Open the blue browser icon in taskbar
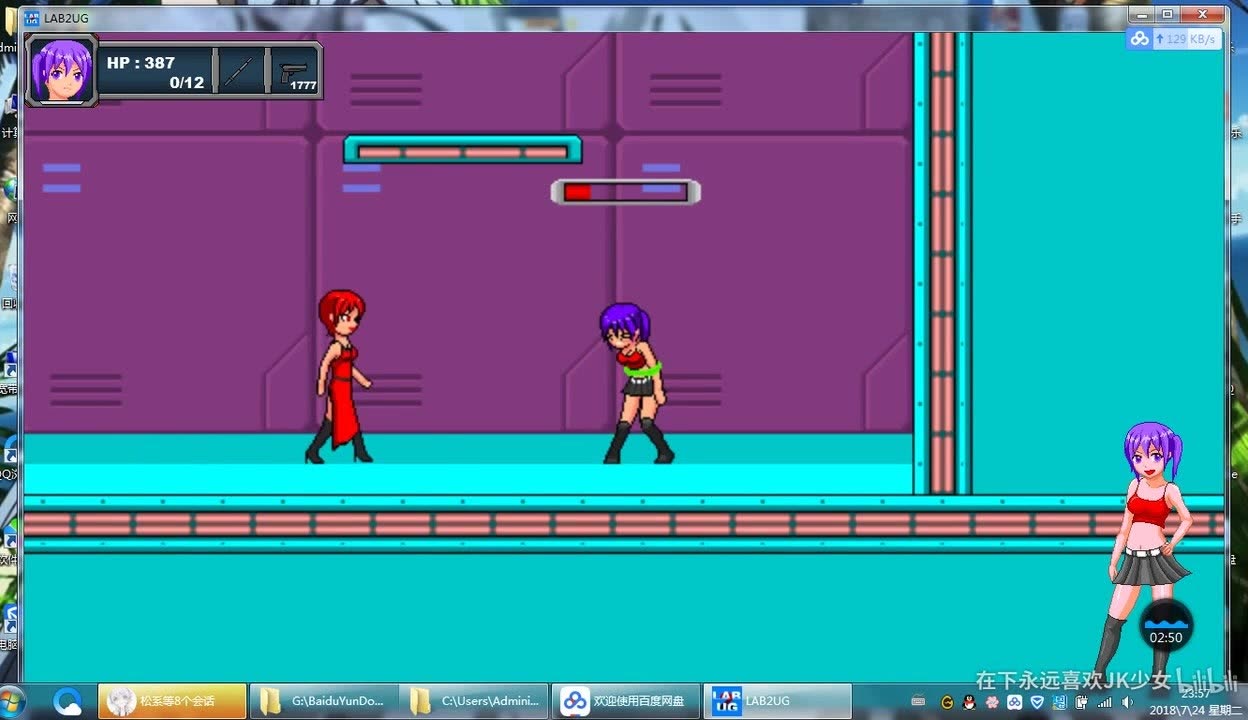The image size is (1248, 720). coord(68,701)
